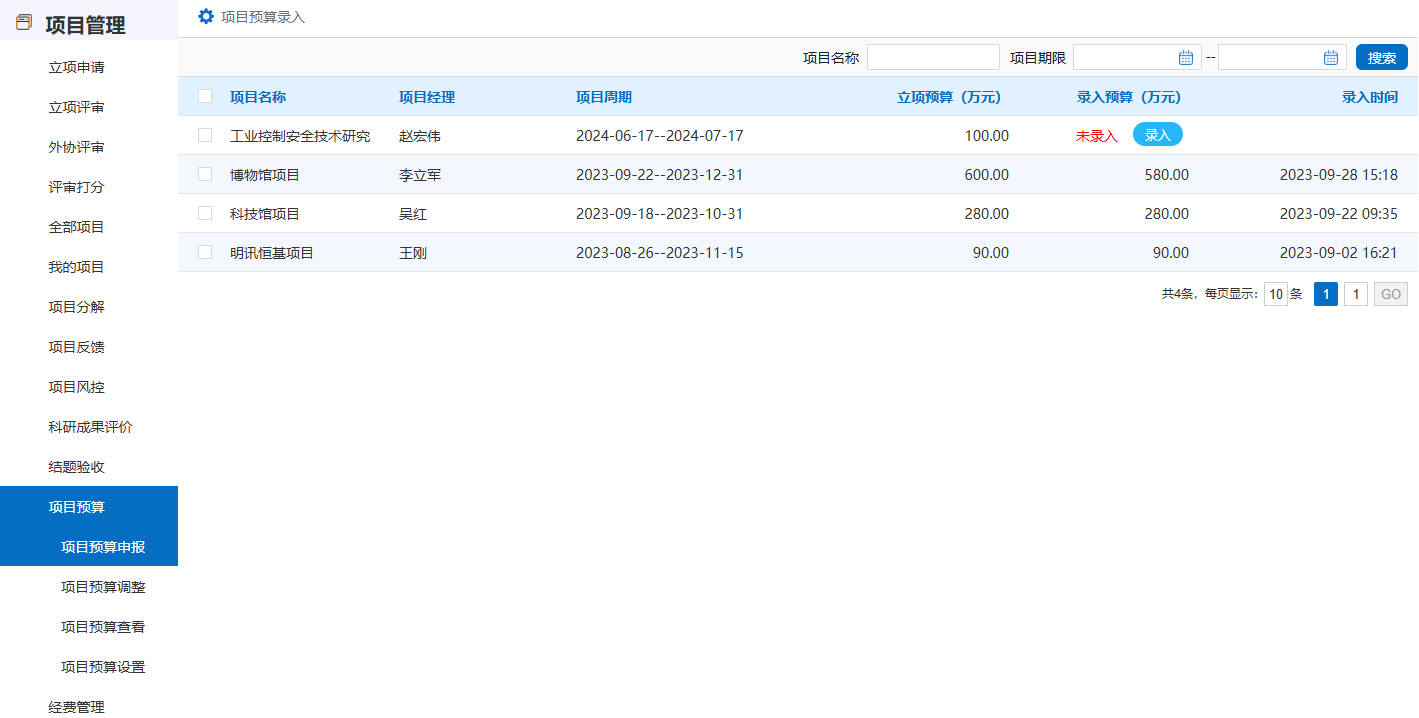
Task: Go to 项目预算查看 submenu item
Action: coord(103,627)
